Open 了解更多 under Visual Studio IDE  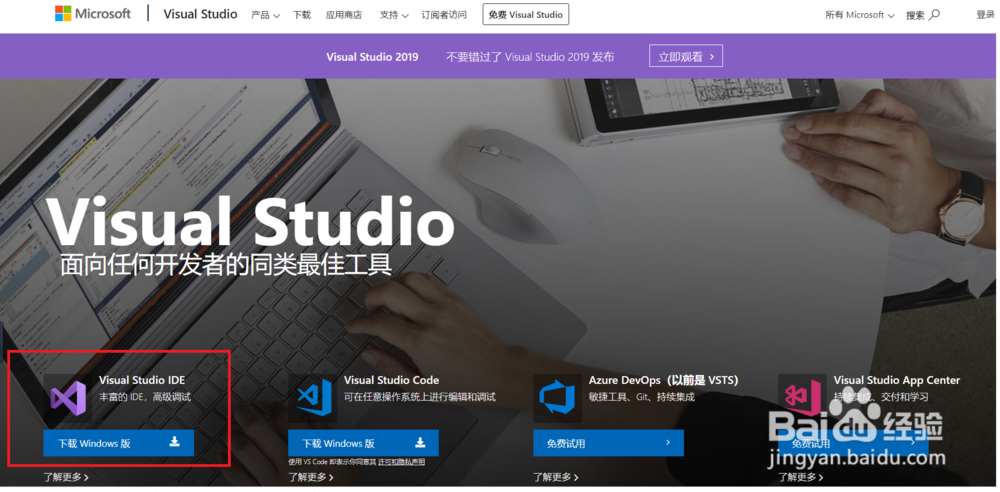66,477
